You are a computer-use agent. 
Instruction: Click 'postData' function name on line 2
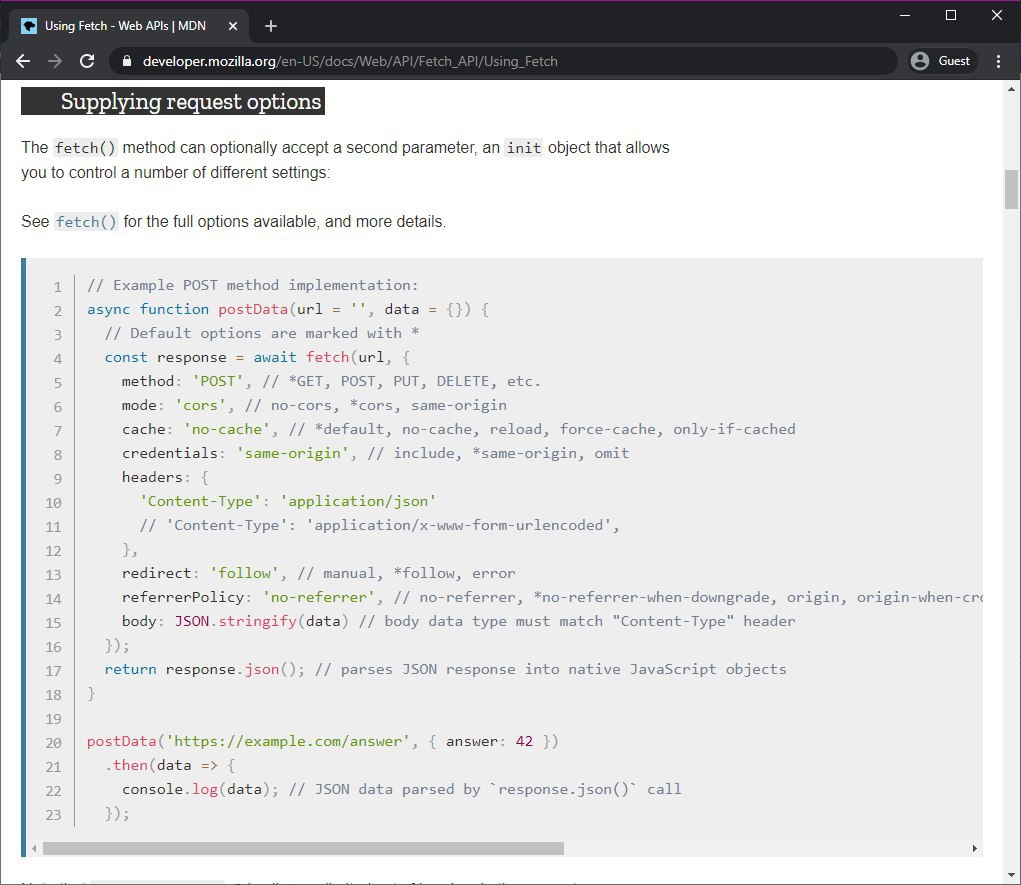253,309
